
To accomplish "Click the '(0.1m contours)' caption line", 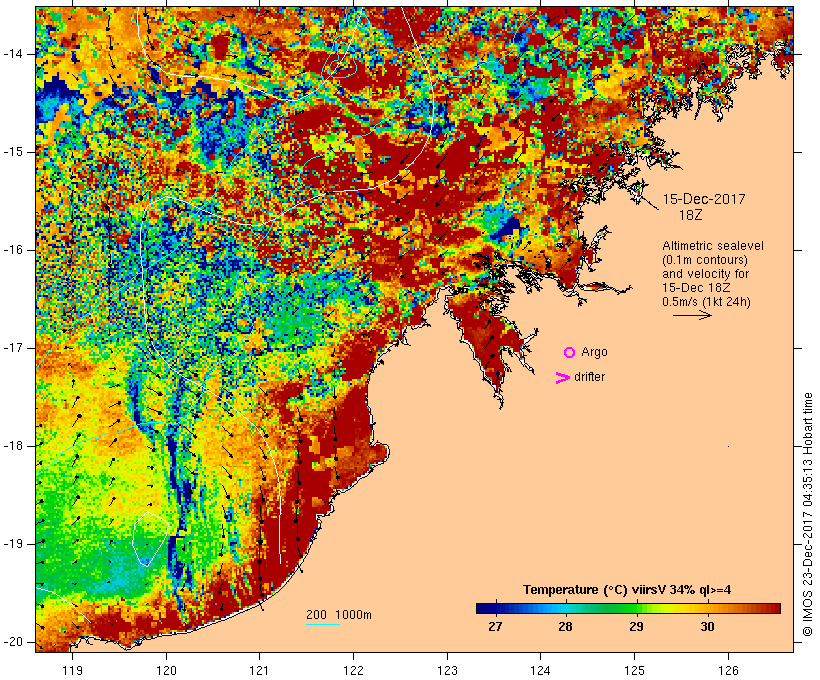I will 705,260.
